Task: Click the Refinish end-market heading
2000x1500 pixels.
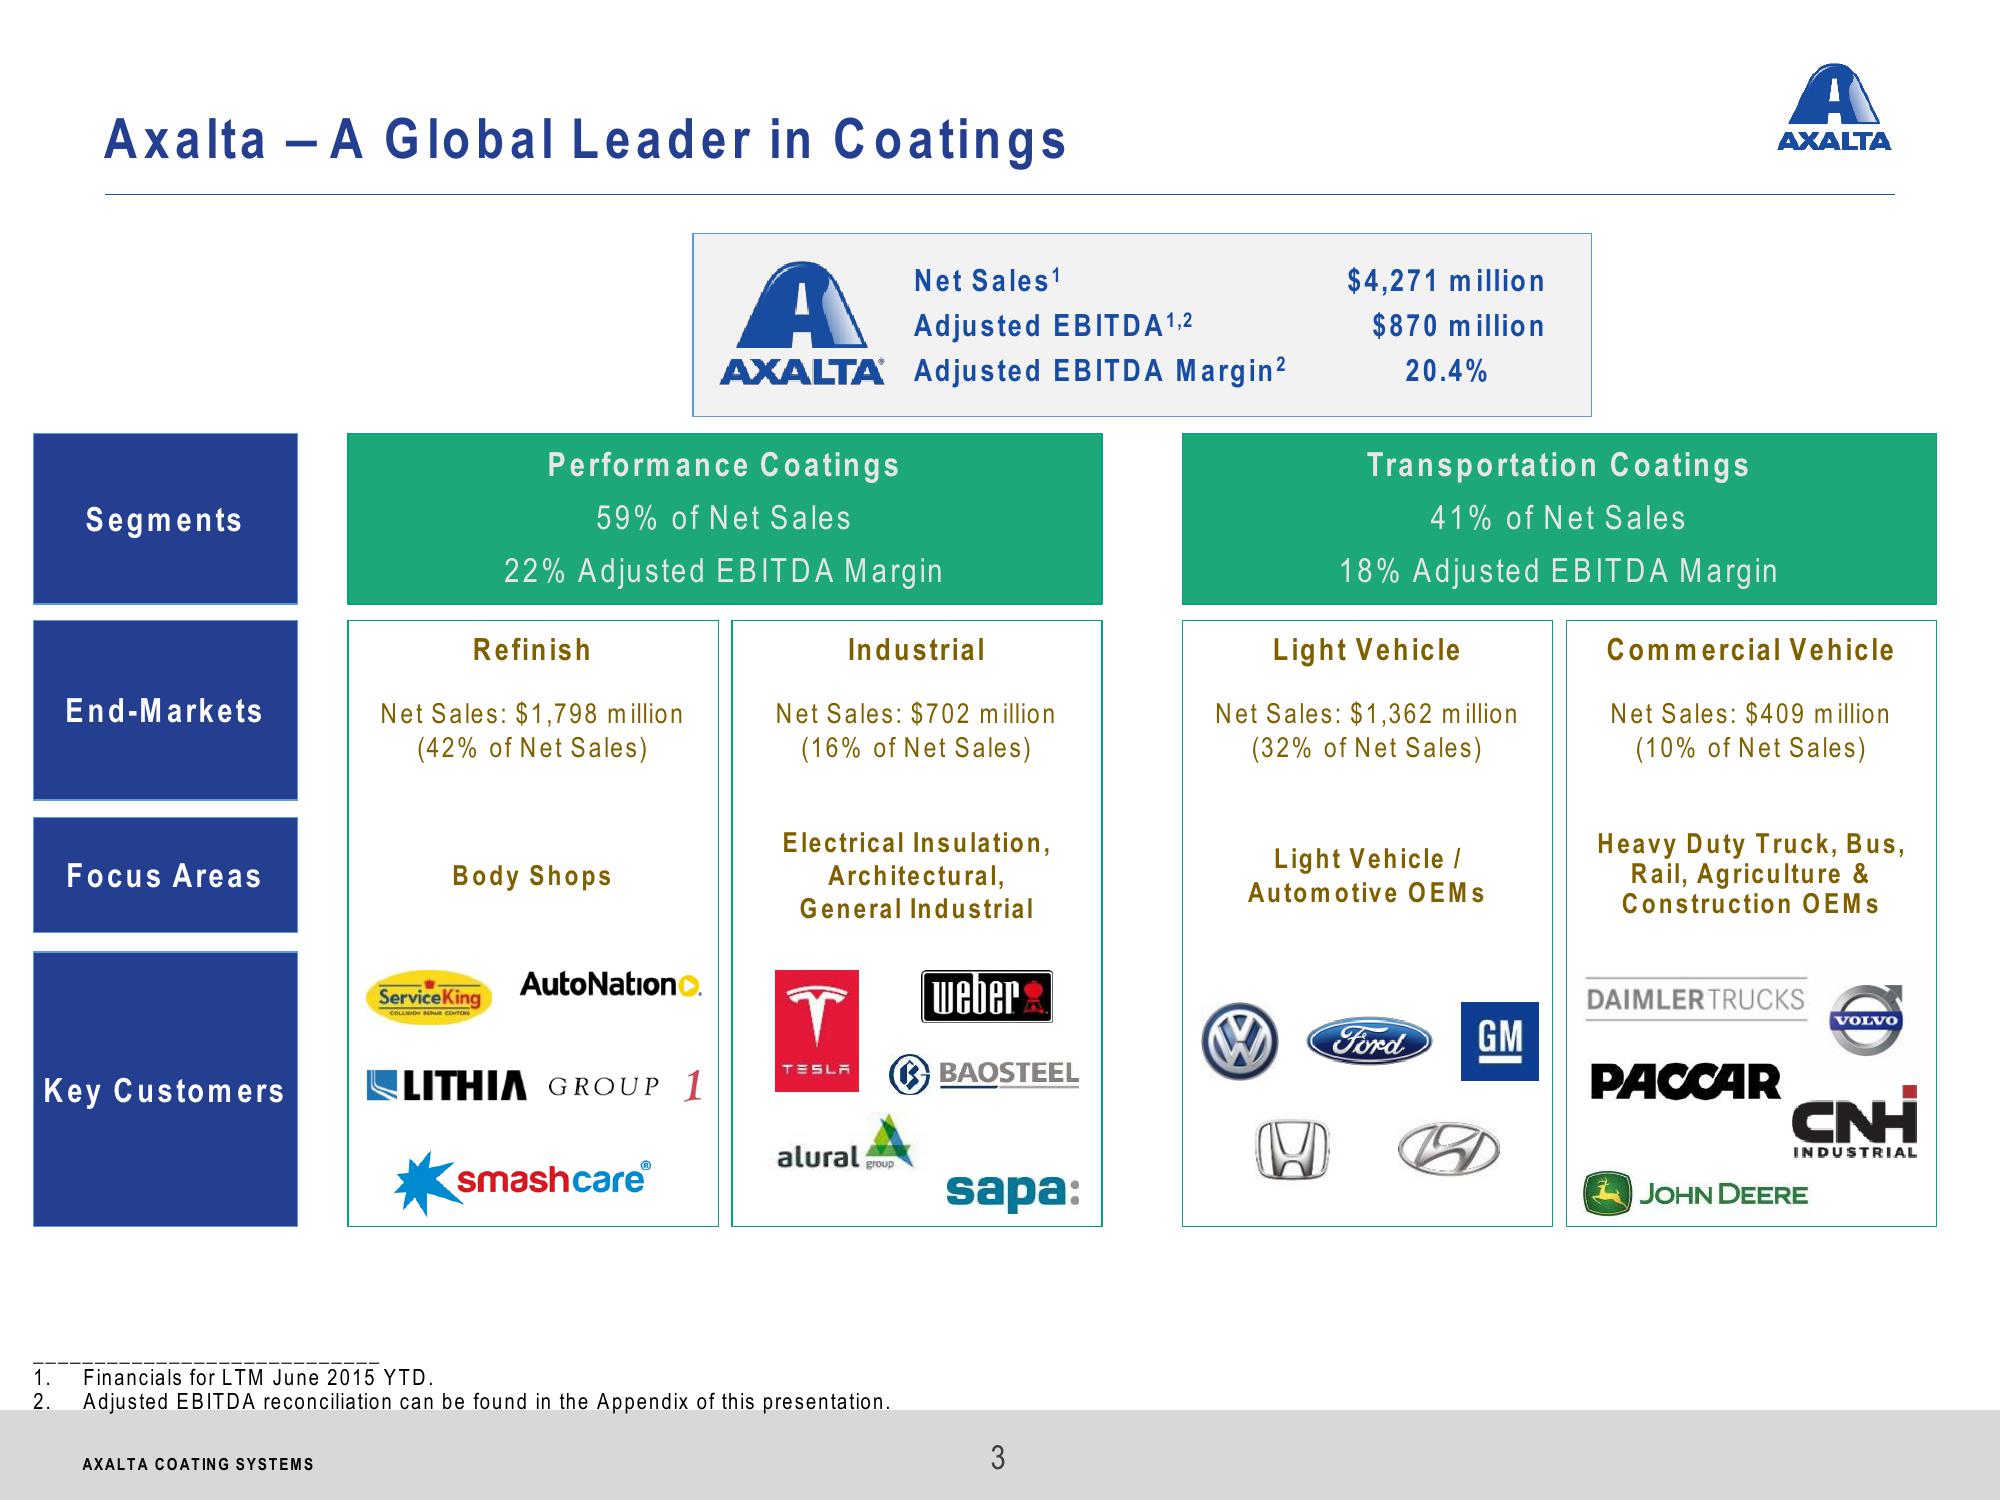Action: point(532,650)
